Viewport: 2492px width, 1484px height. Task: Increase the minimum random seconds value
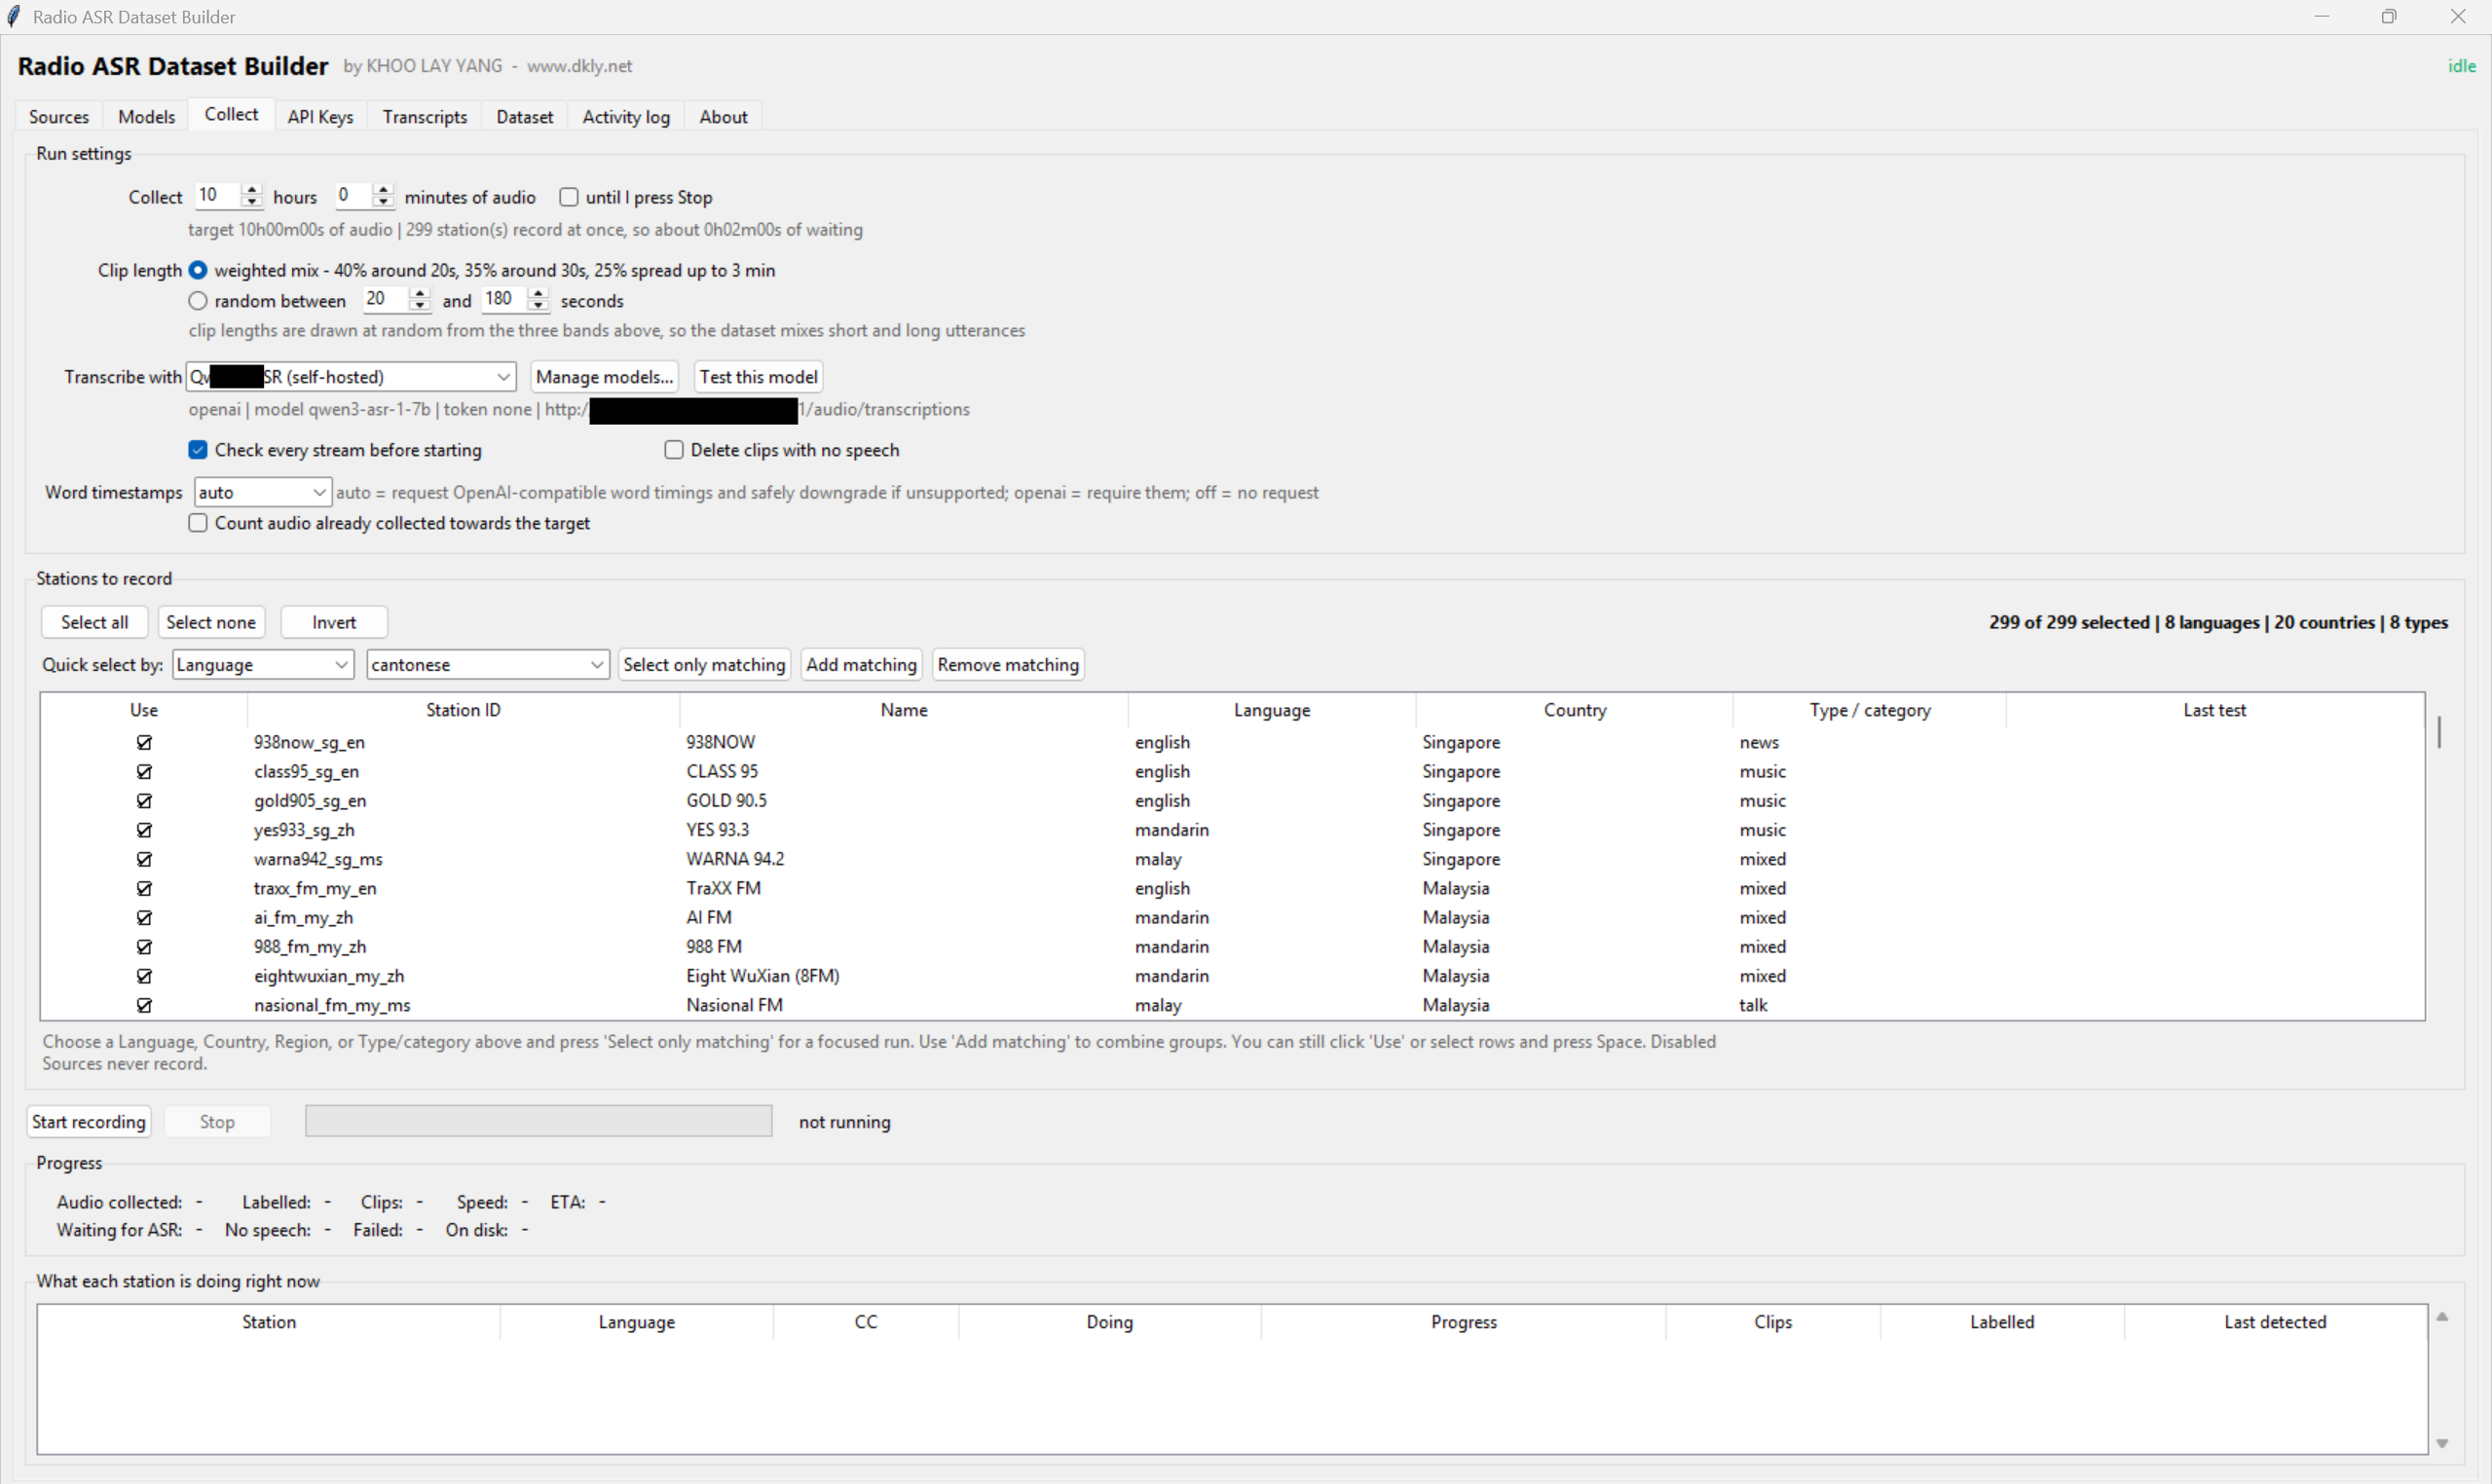(x=420, y=293)
